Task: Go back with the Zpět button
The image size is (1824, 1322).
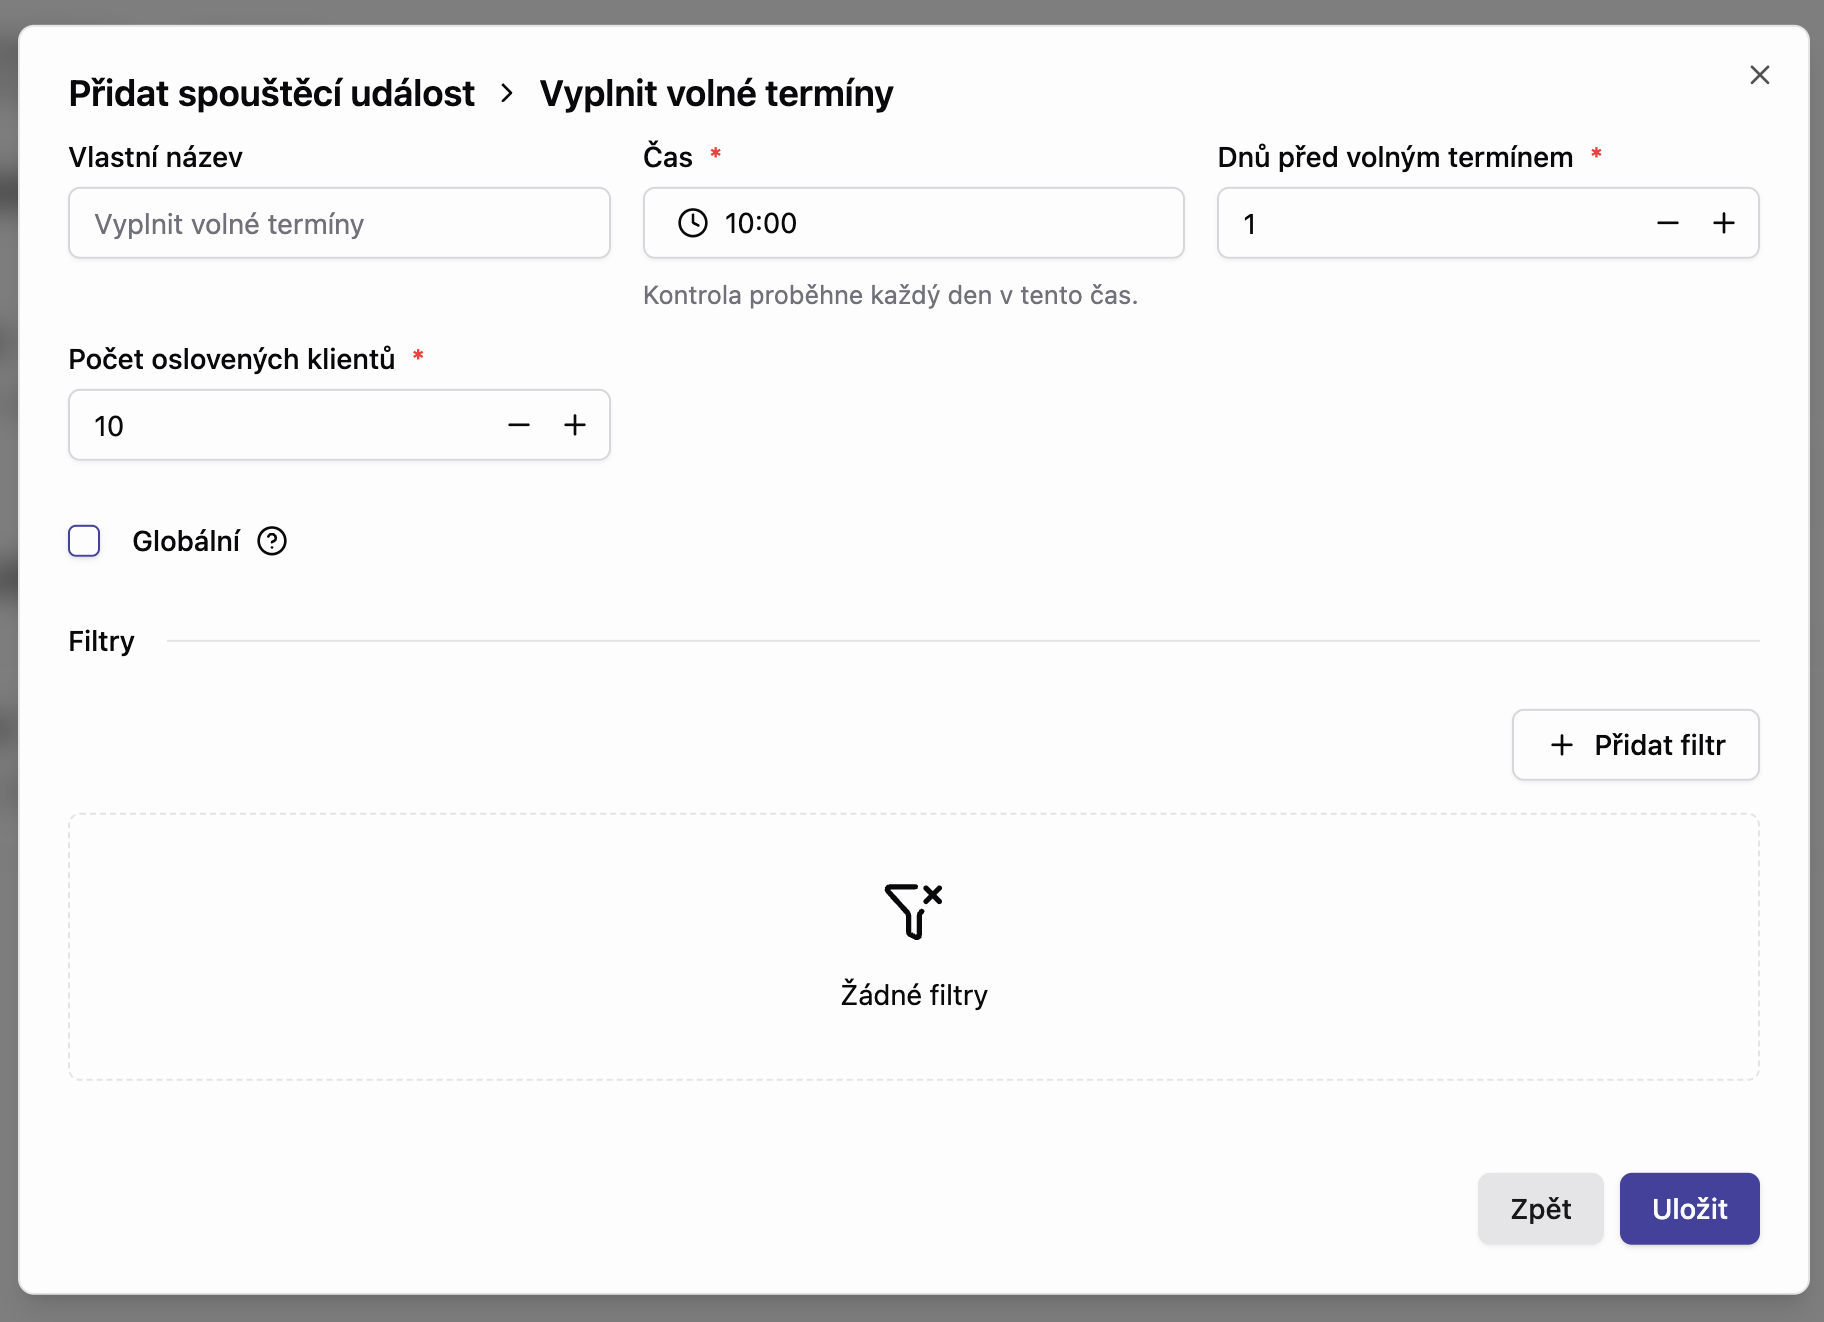Action: click(1540, 1209)
